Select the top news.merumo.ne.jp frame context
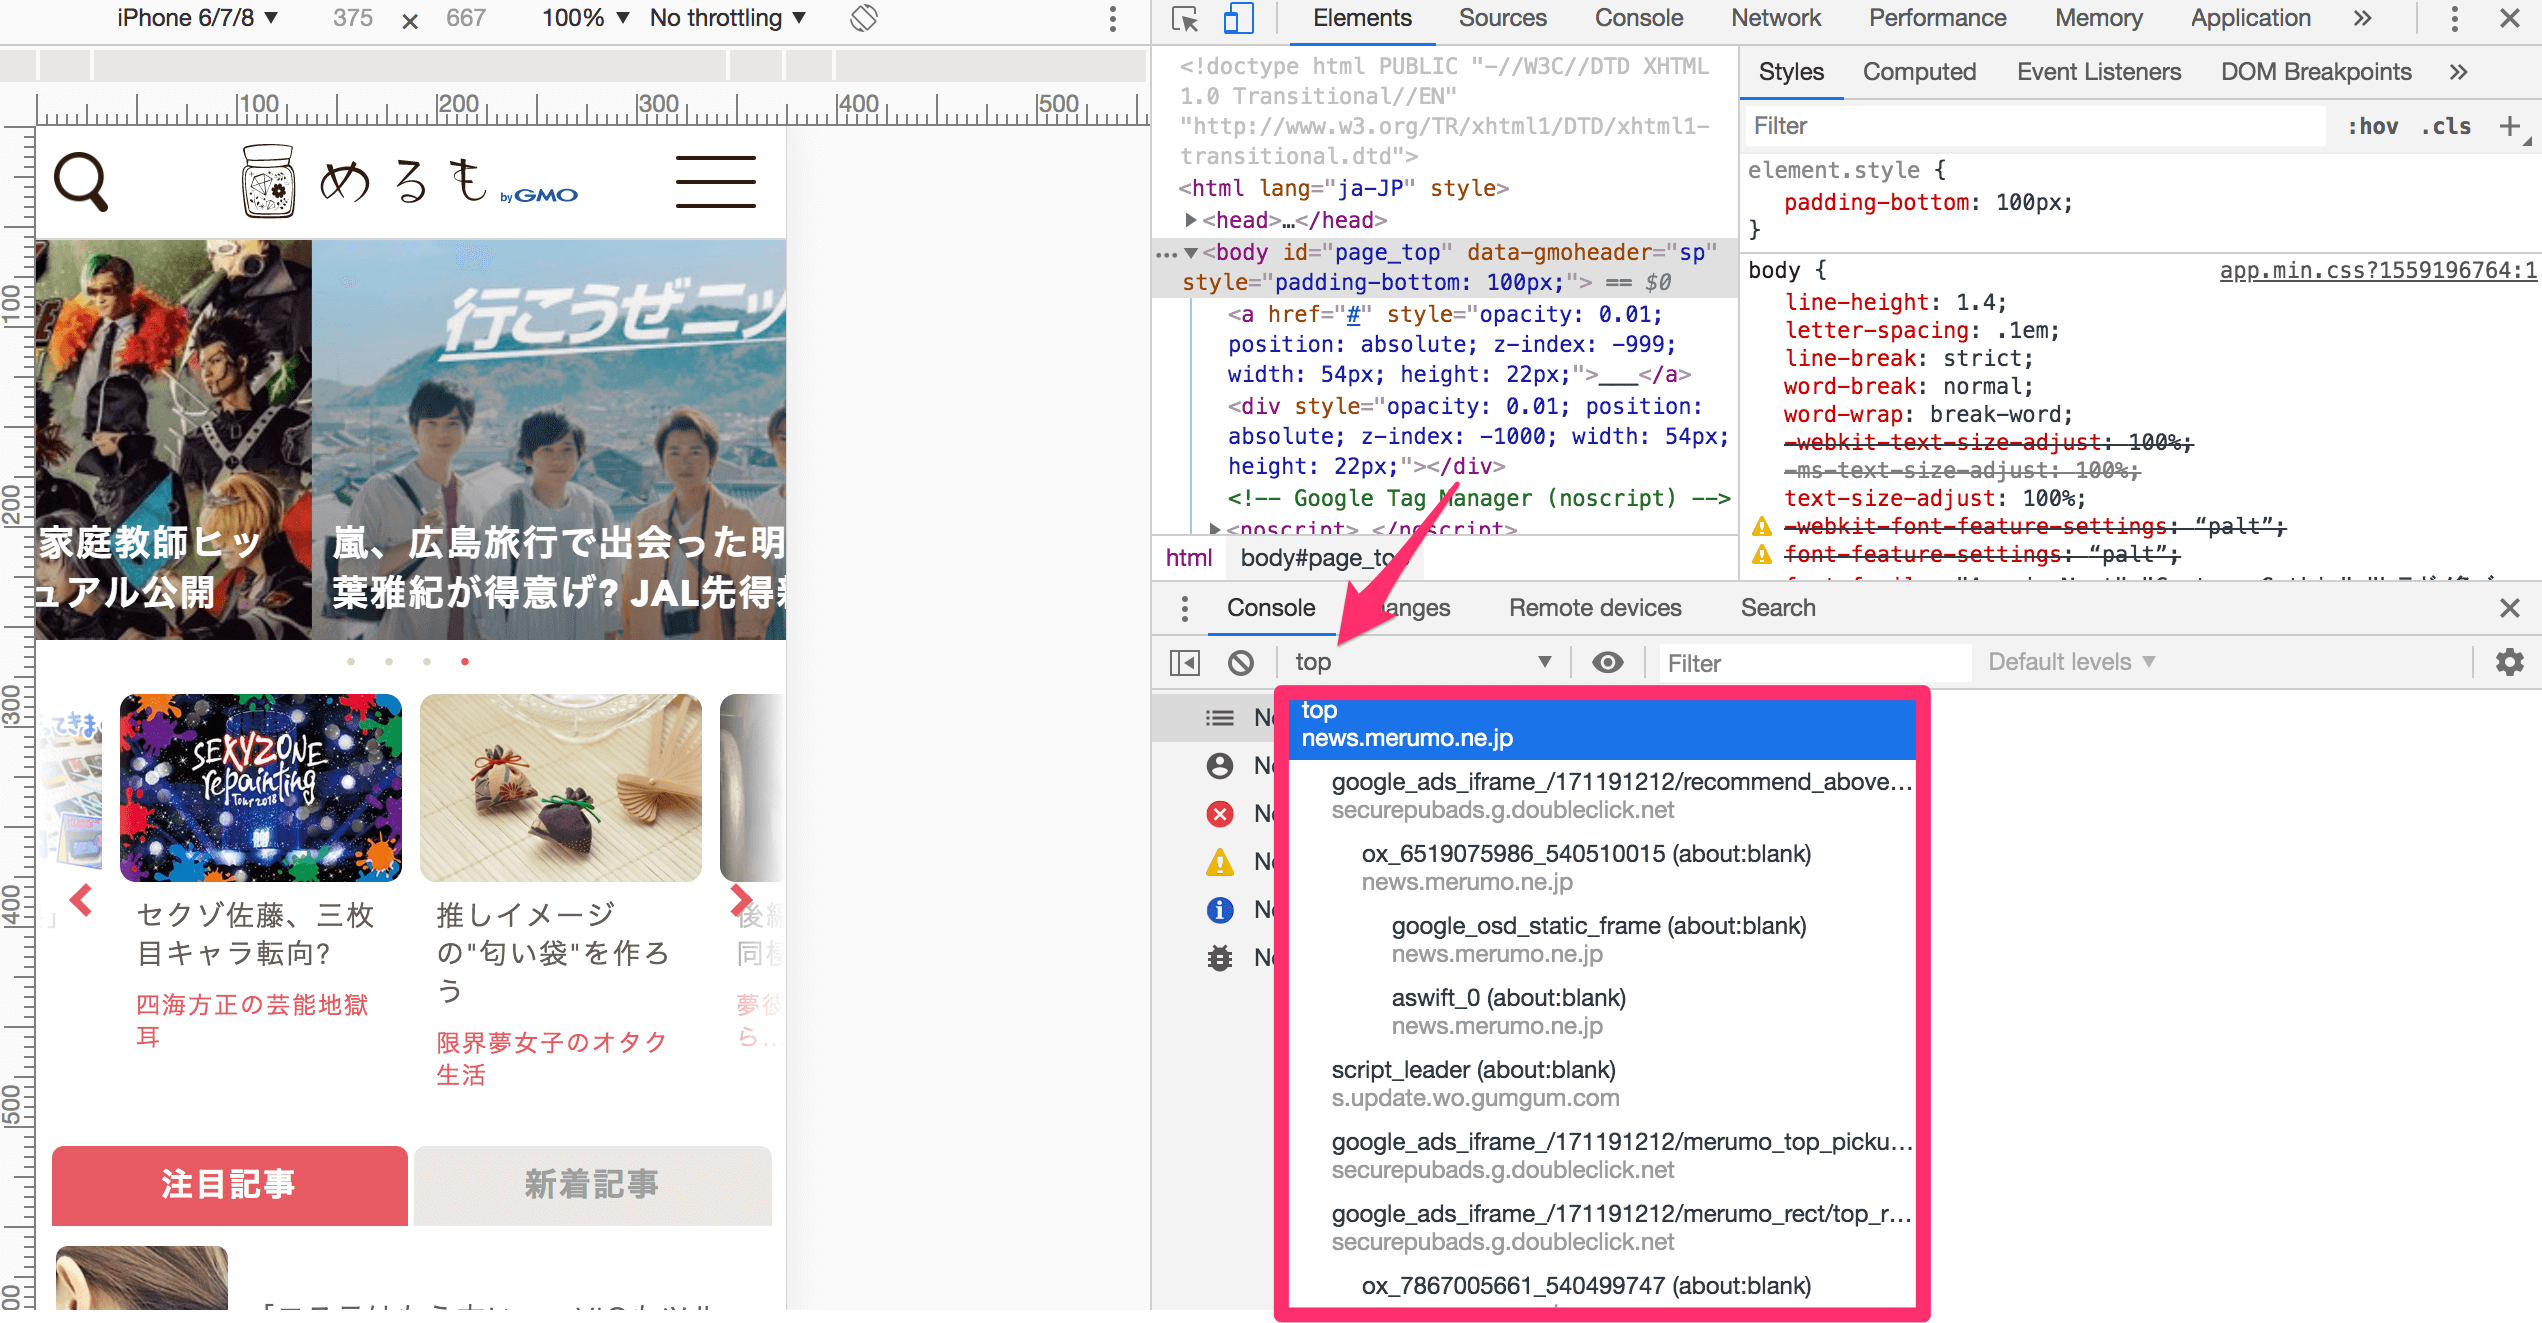The width and height of the screenshot is (2542, 1323). tap(1600, 725)
